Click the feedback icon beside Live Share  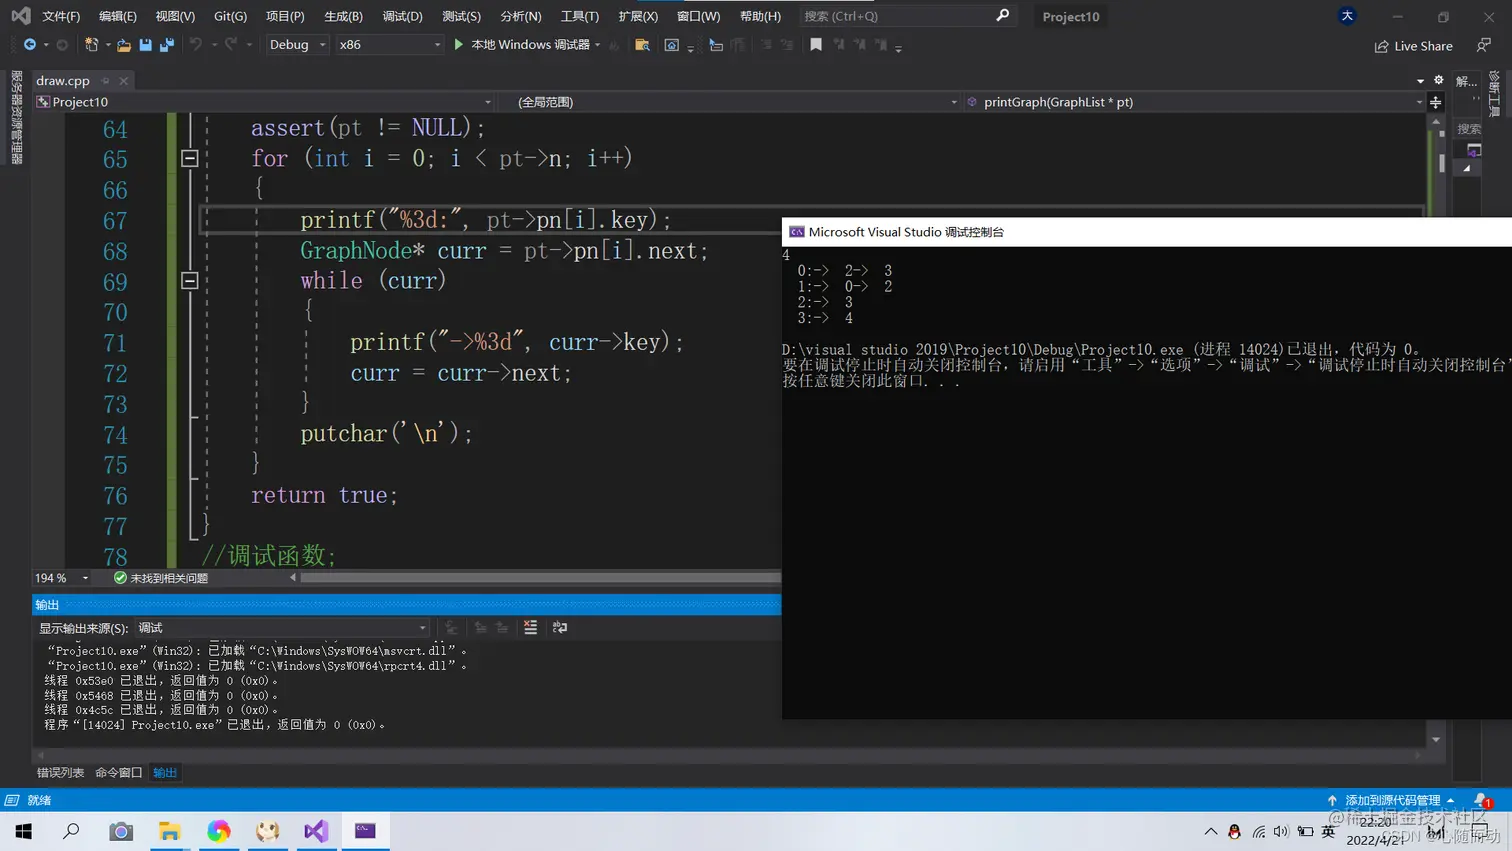pos(1484,46)
